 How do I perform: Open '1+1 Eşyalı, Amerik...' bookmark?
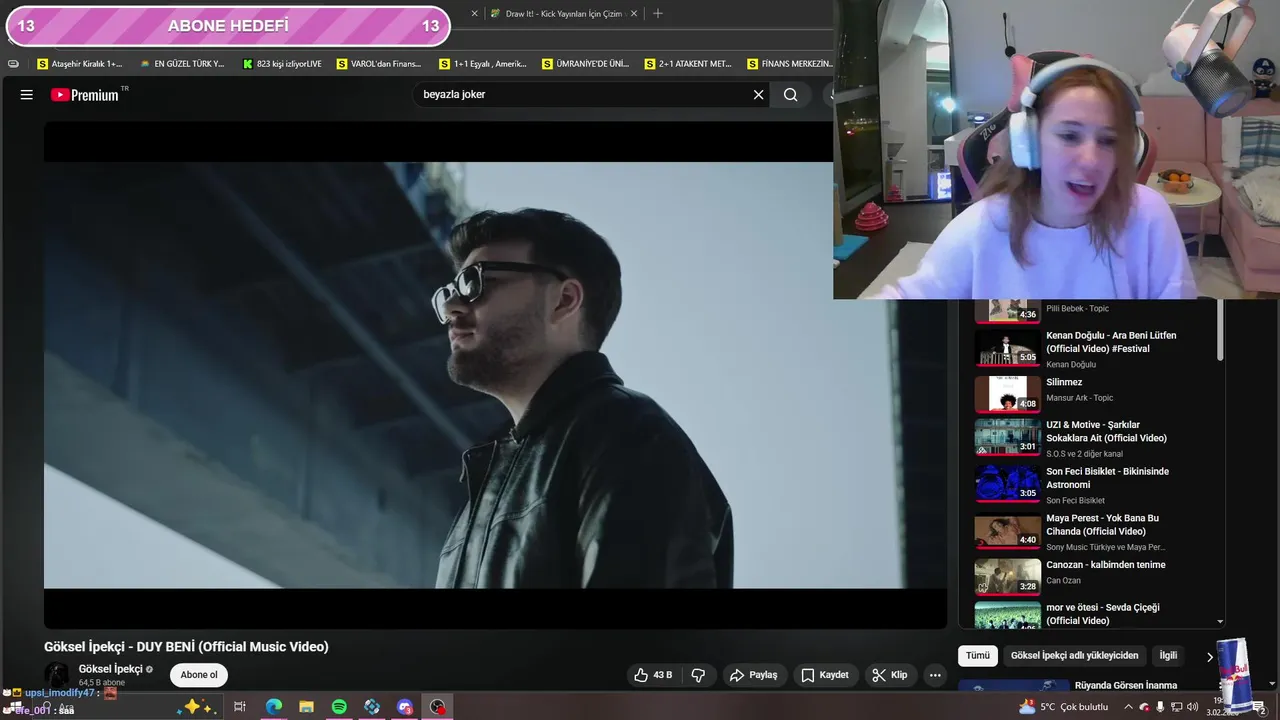pos(482,64)
